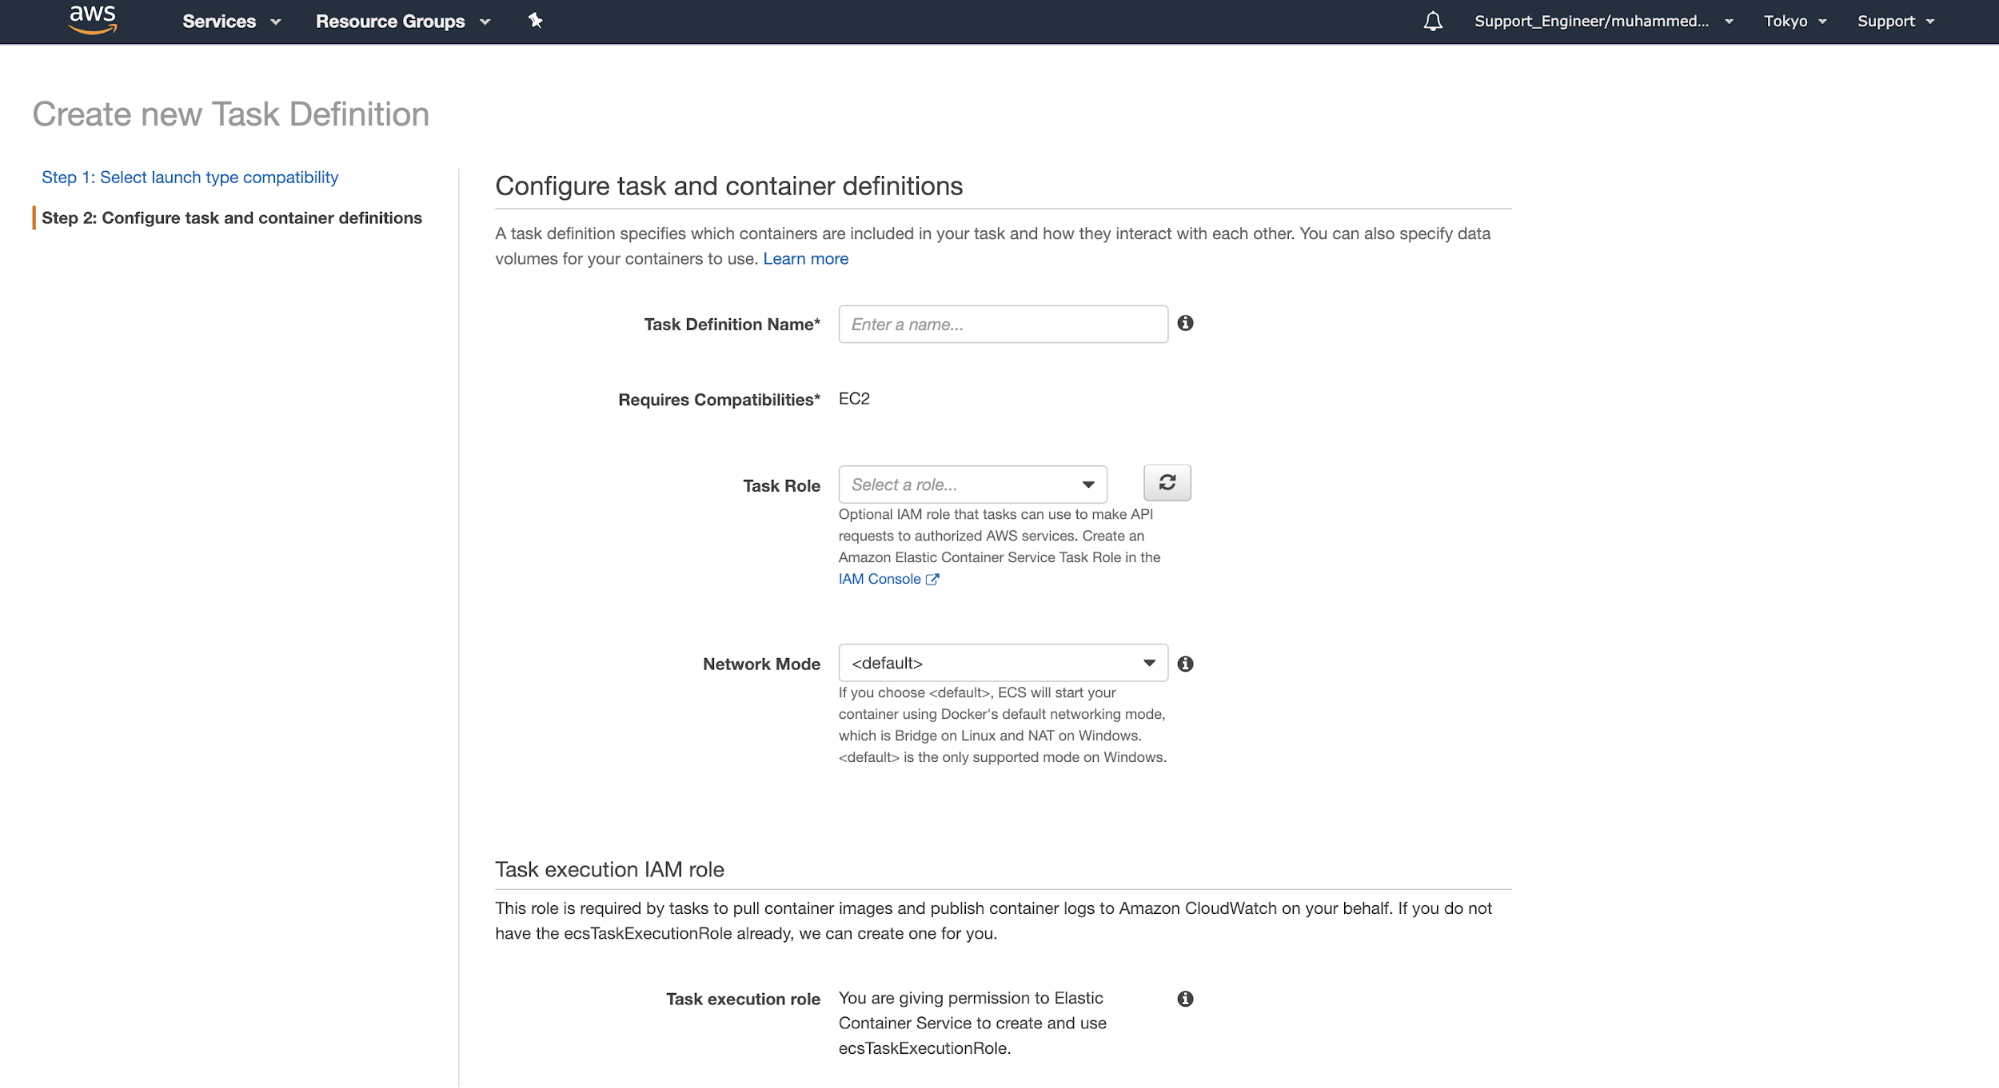Viewport: 1999px width, 1088px height.
Task: Click the Network Mode info icon
Action: click(1185, 662)
